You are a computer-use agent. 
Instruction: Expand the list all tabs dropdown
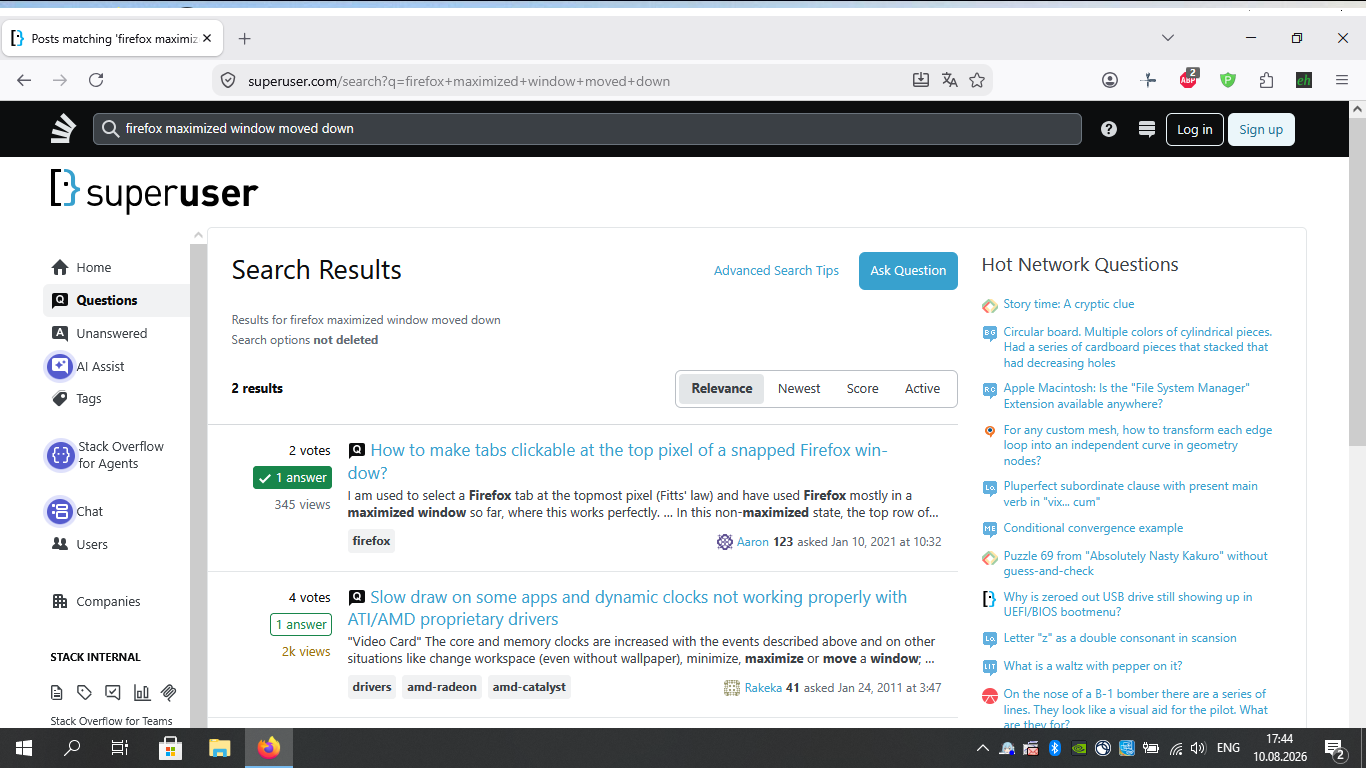pos(1168,38)
